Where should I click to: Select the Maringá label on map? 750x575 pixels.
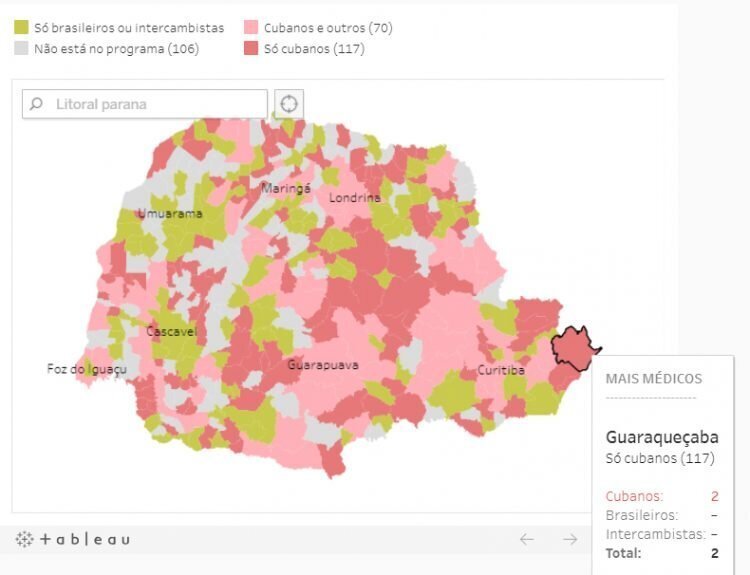click(286, 188)
